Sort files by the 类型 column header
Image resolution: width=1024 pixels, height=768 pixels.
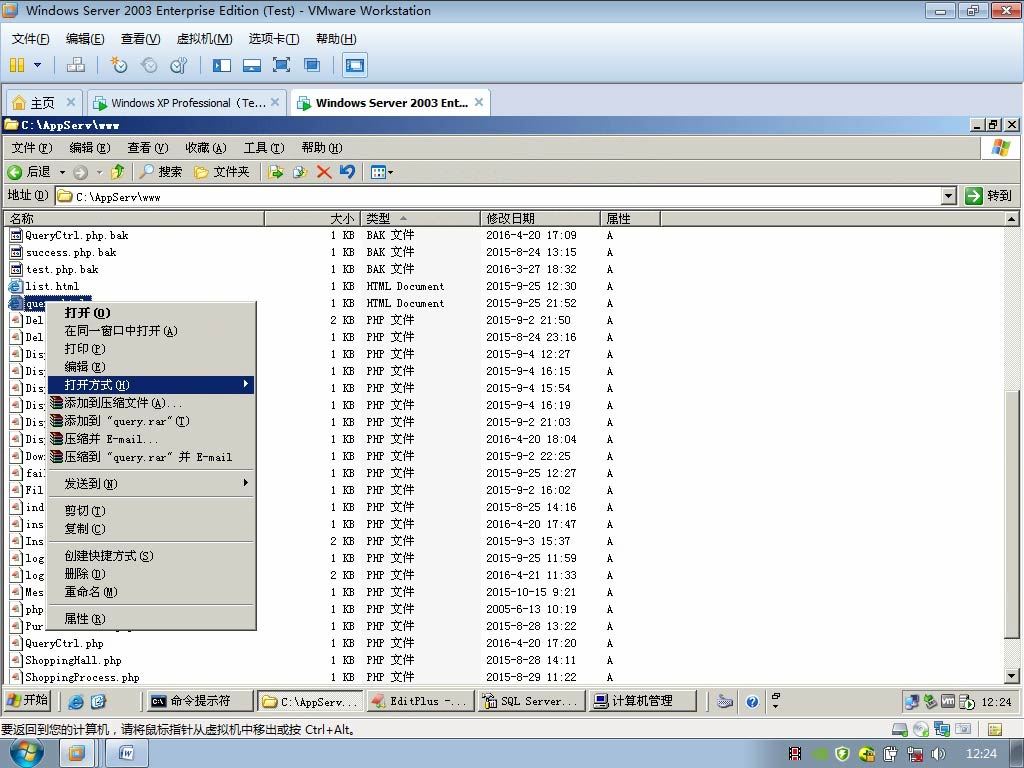(421, 218)
